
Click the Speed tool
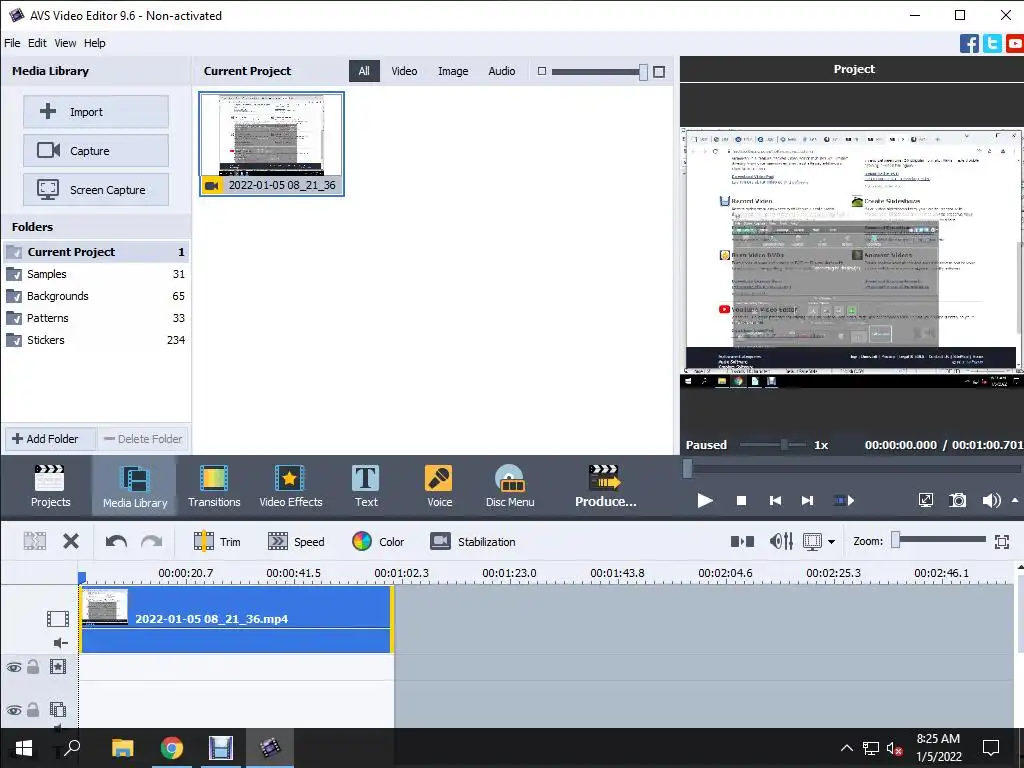(x=296, y=541)
